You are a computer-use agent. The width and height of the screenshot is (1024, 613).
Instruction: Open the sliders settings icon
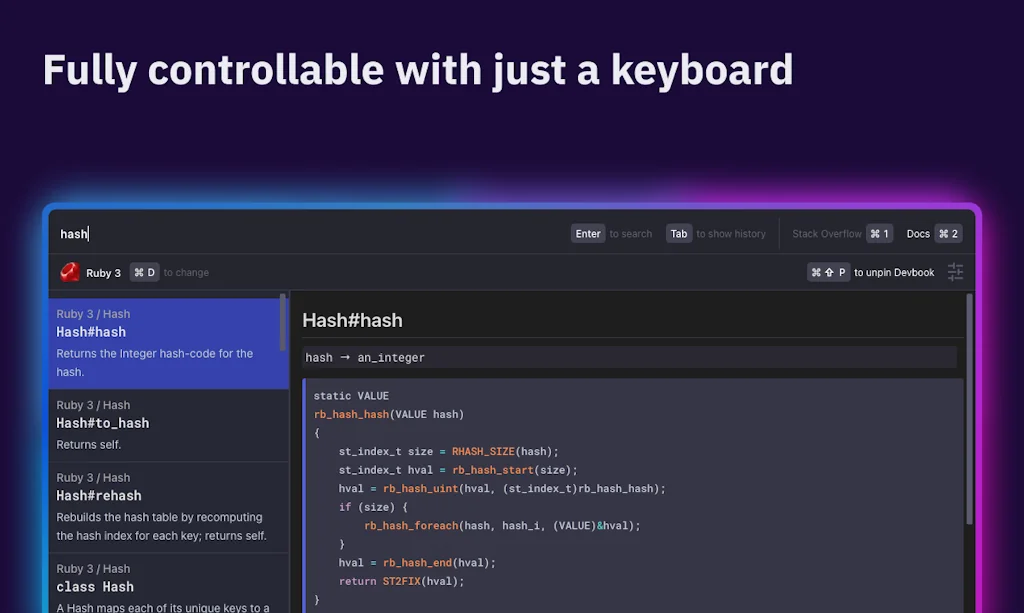pos(955,272)
